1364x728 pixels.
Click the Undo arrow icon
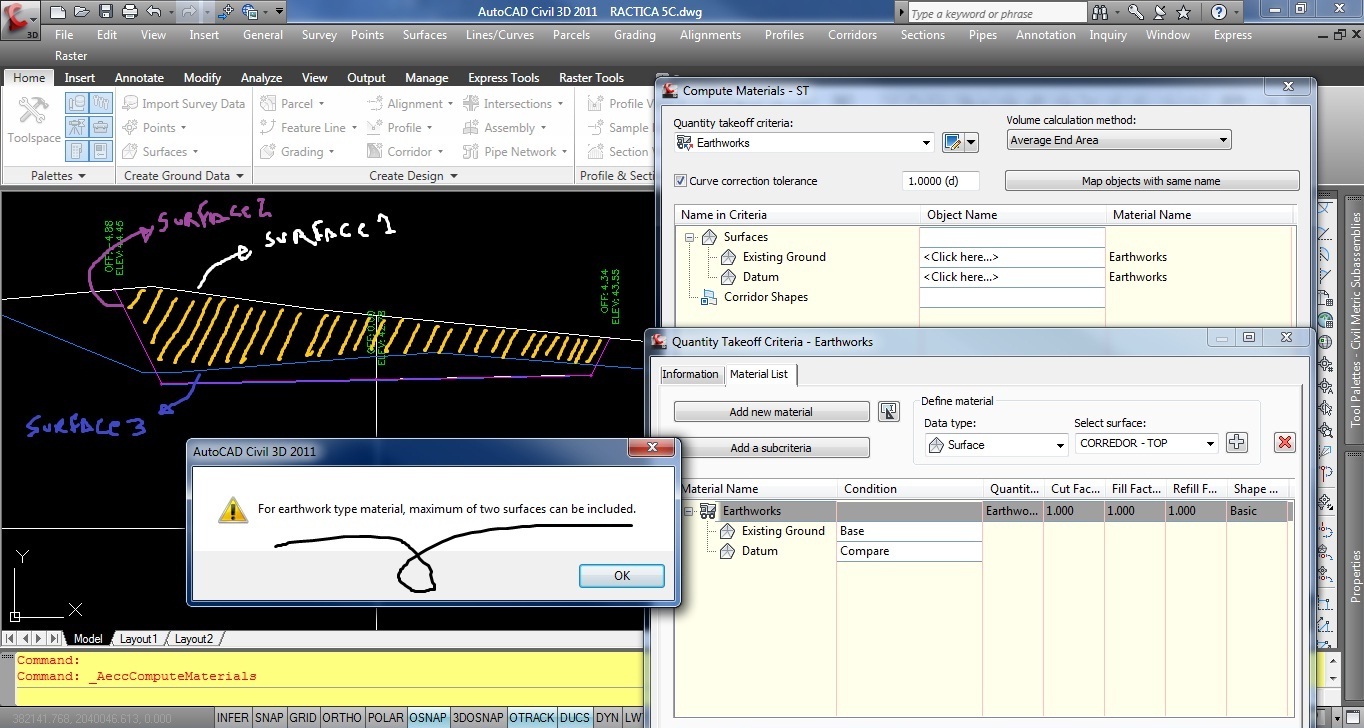pyautogui.click(x=153, y=12)
